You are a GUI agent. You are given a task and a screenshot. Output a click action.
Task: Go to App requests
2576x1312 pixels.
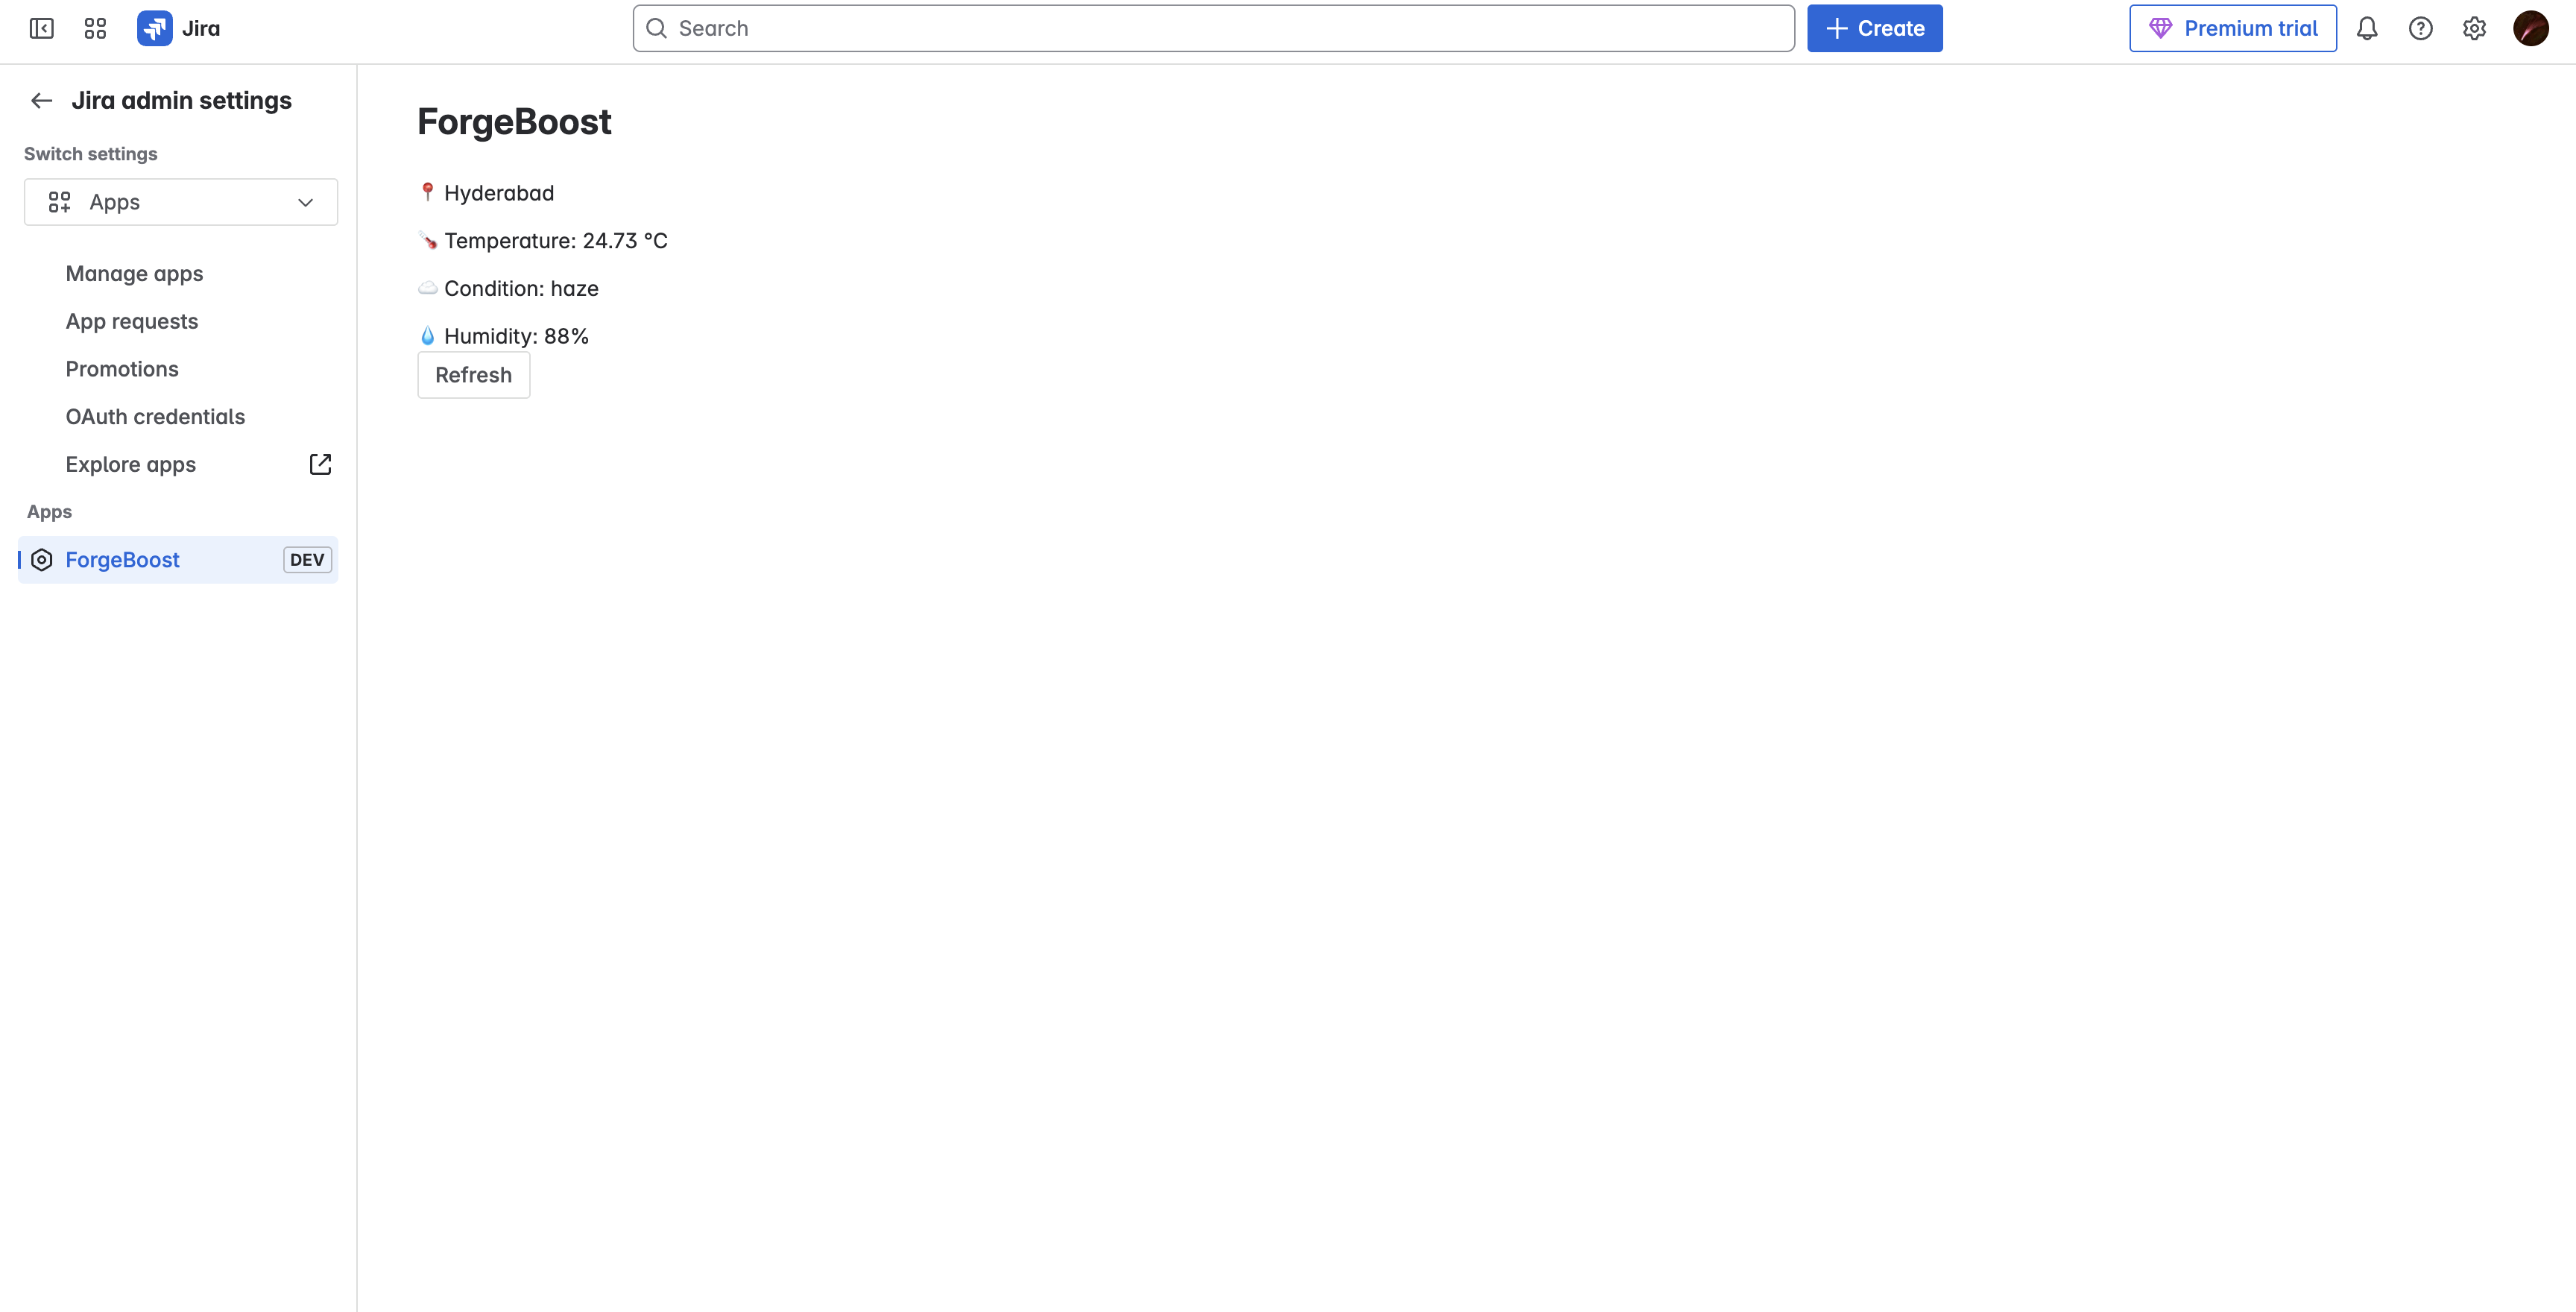pyautogui.click(x=132, y=321)
